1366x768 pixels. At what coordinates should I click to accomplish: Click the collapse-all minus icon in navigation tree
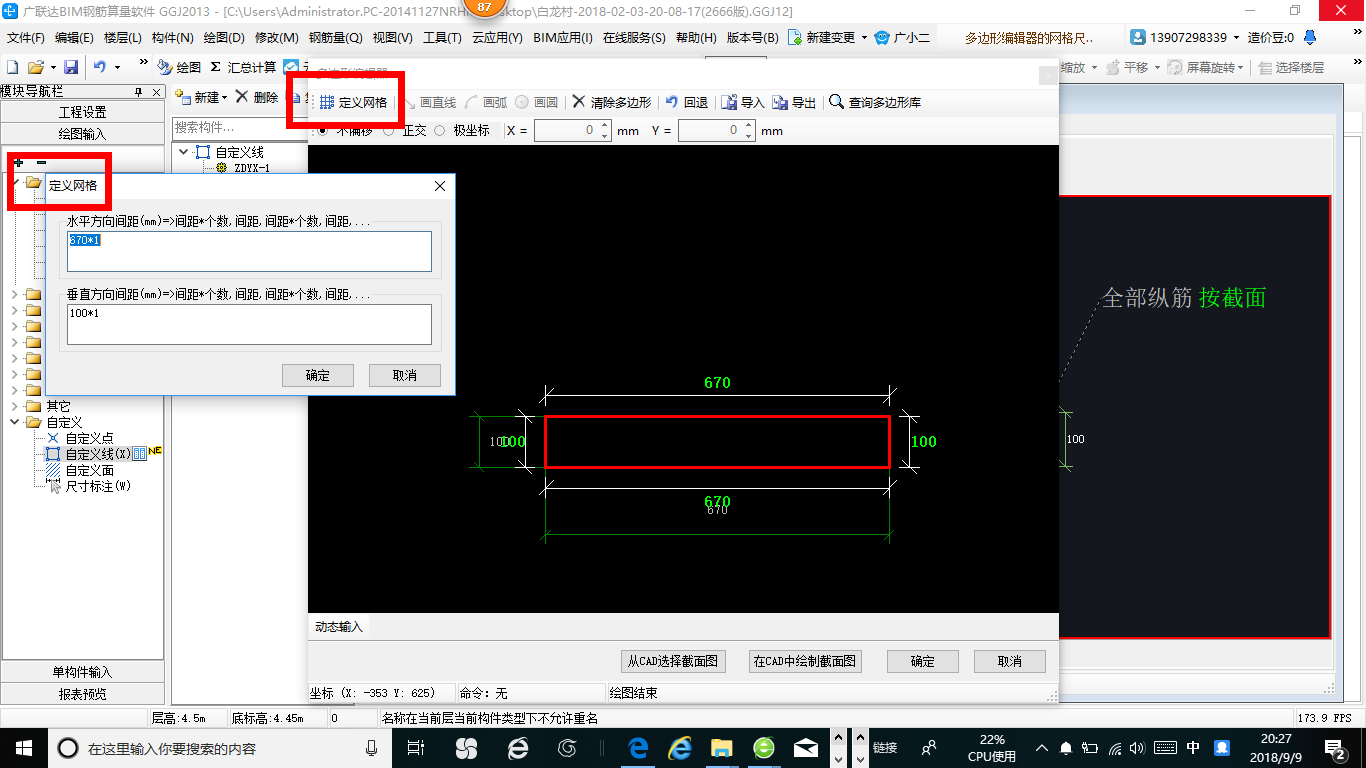tap(41, 162)
